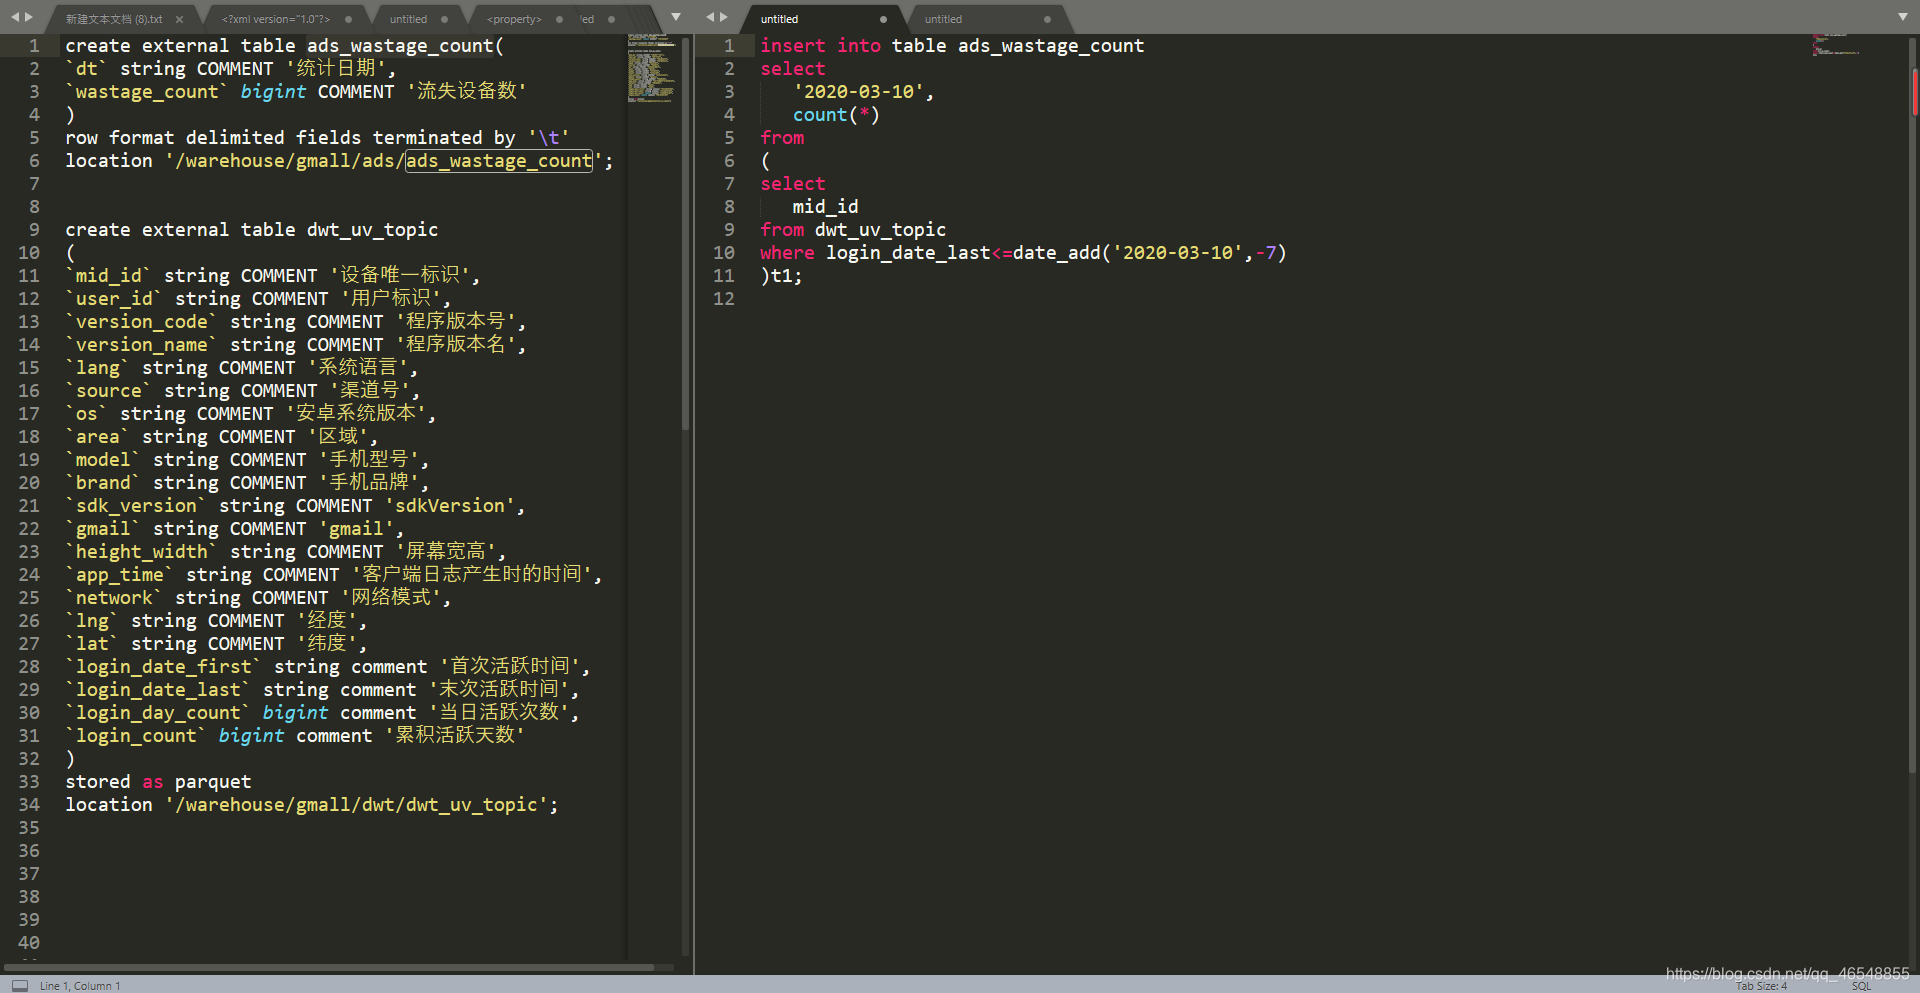This screenshot has width=1920, height=993.
Task: Click the '/warehouse/gmall/dwt/dwt_uv_topic' location string
Action: point(358,805)
